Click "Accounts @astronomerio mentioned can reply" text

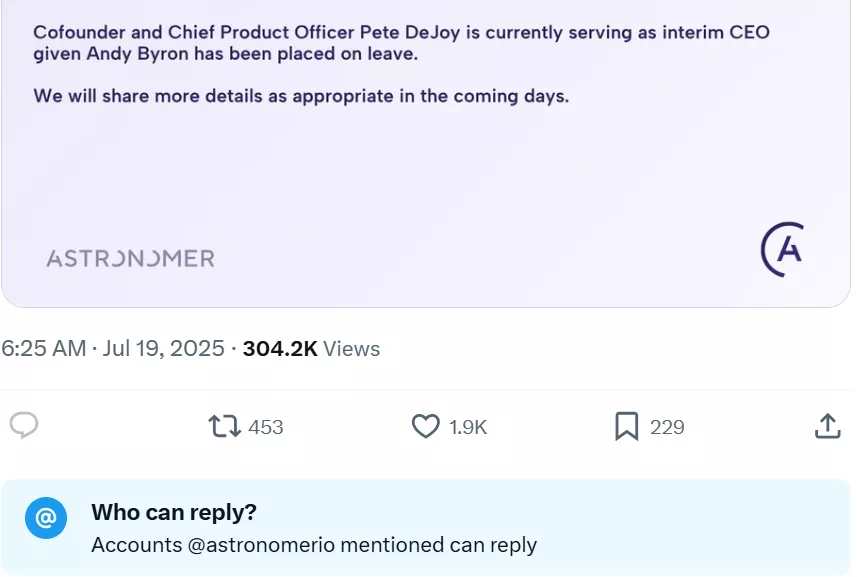[x=314, y=545]
